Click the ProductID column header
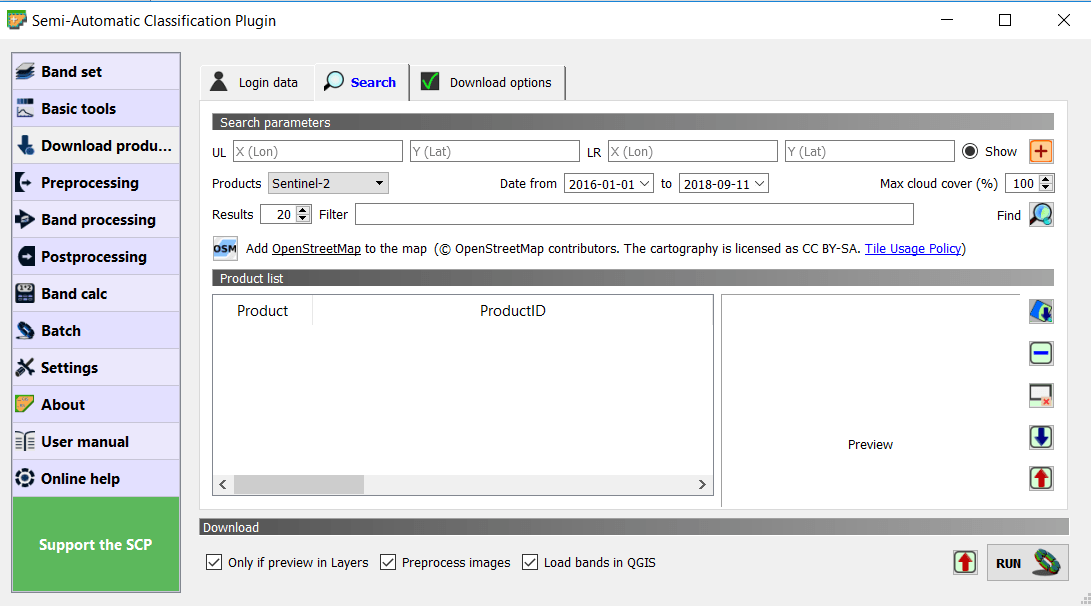 513,310
